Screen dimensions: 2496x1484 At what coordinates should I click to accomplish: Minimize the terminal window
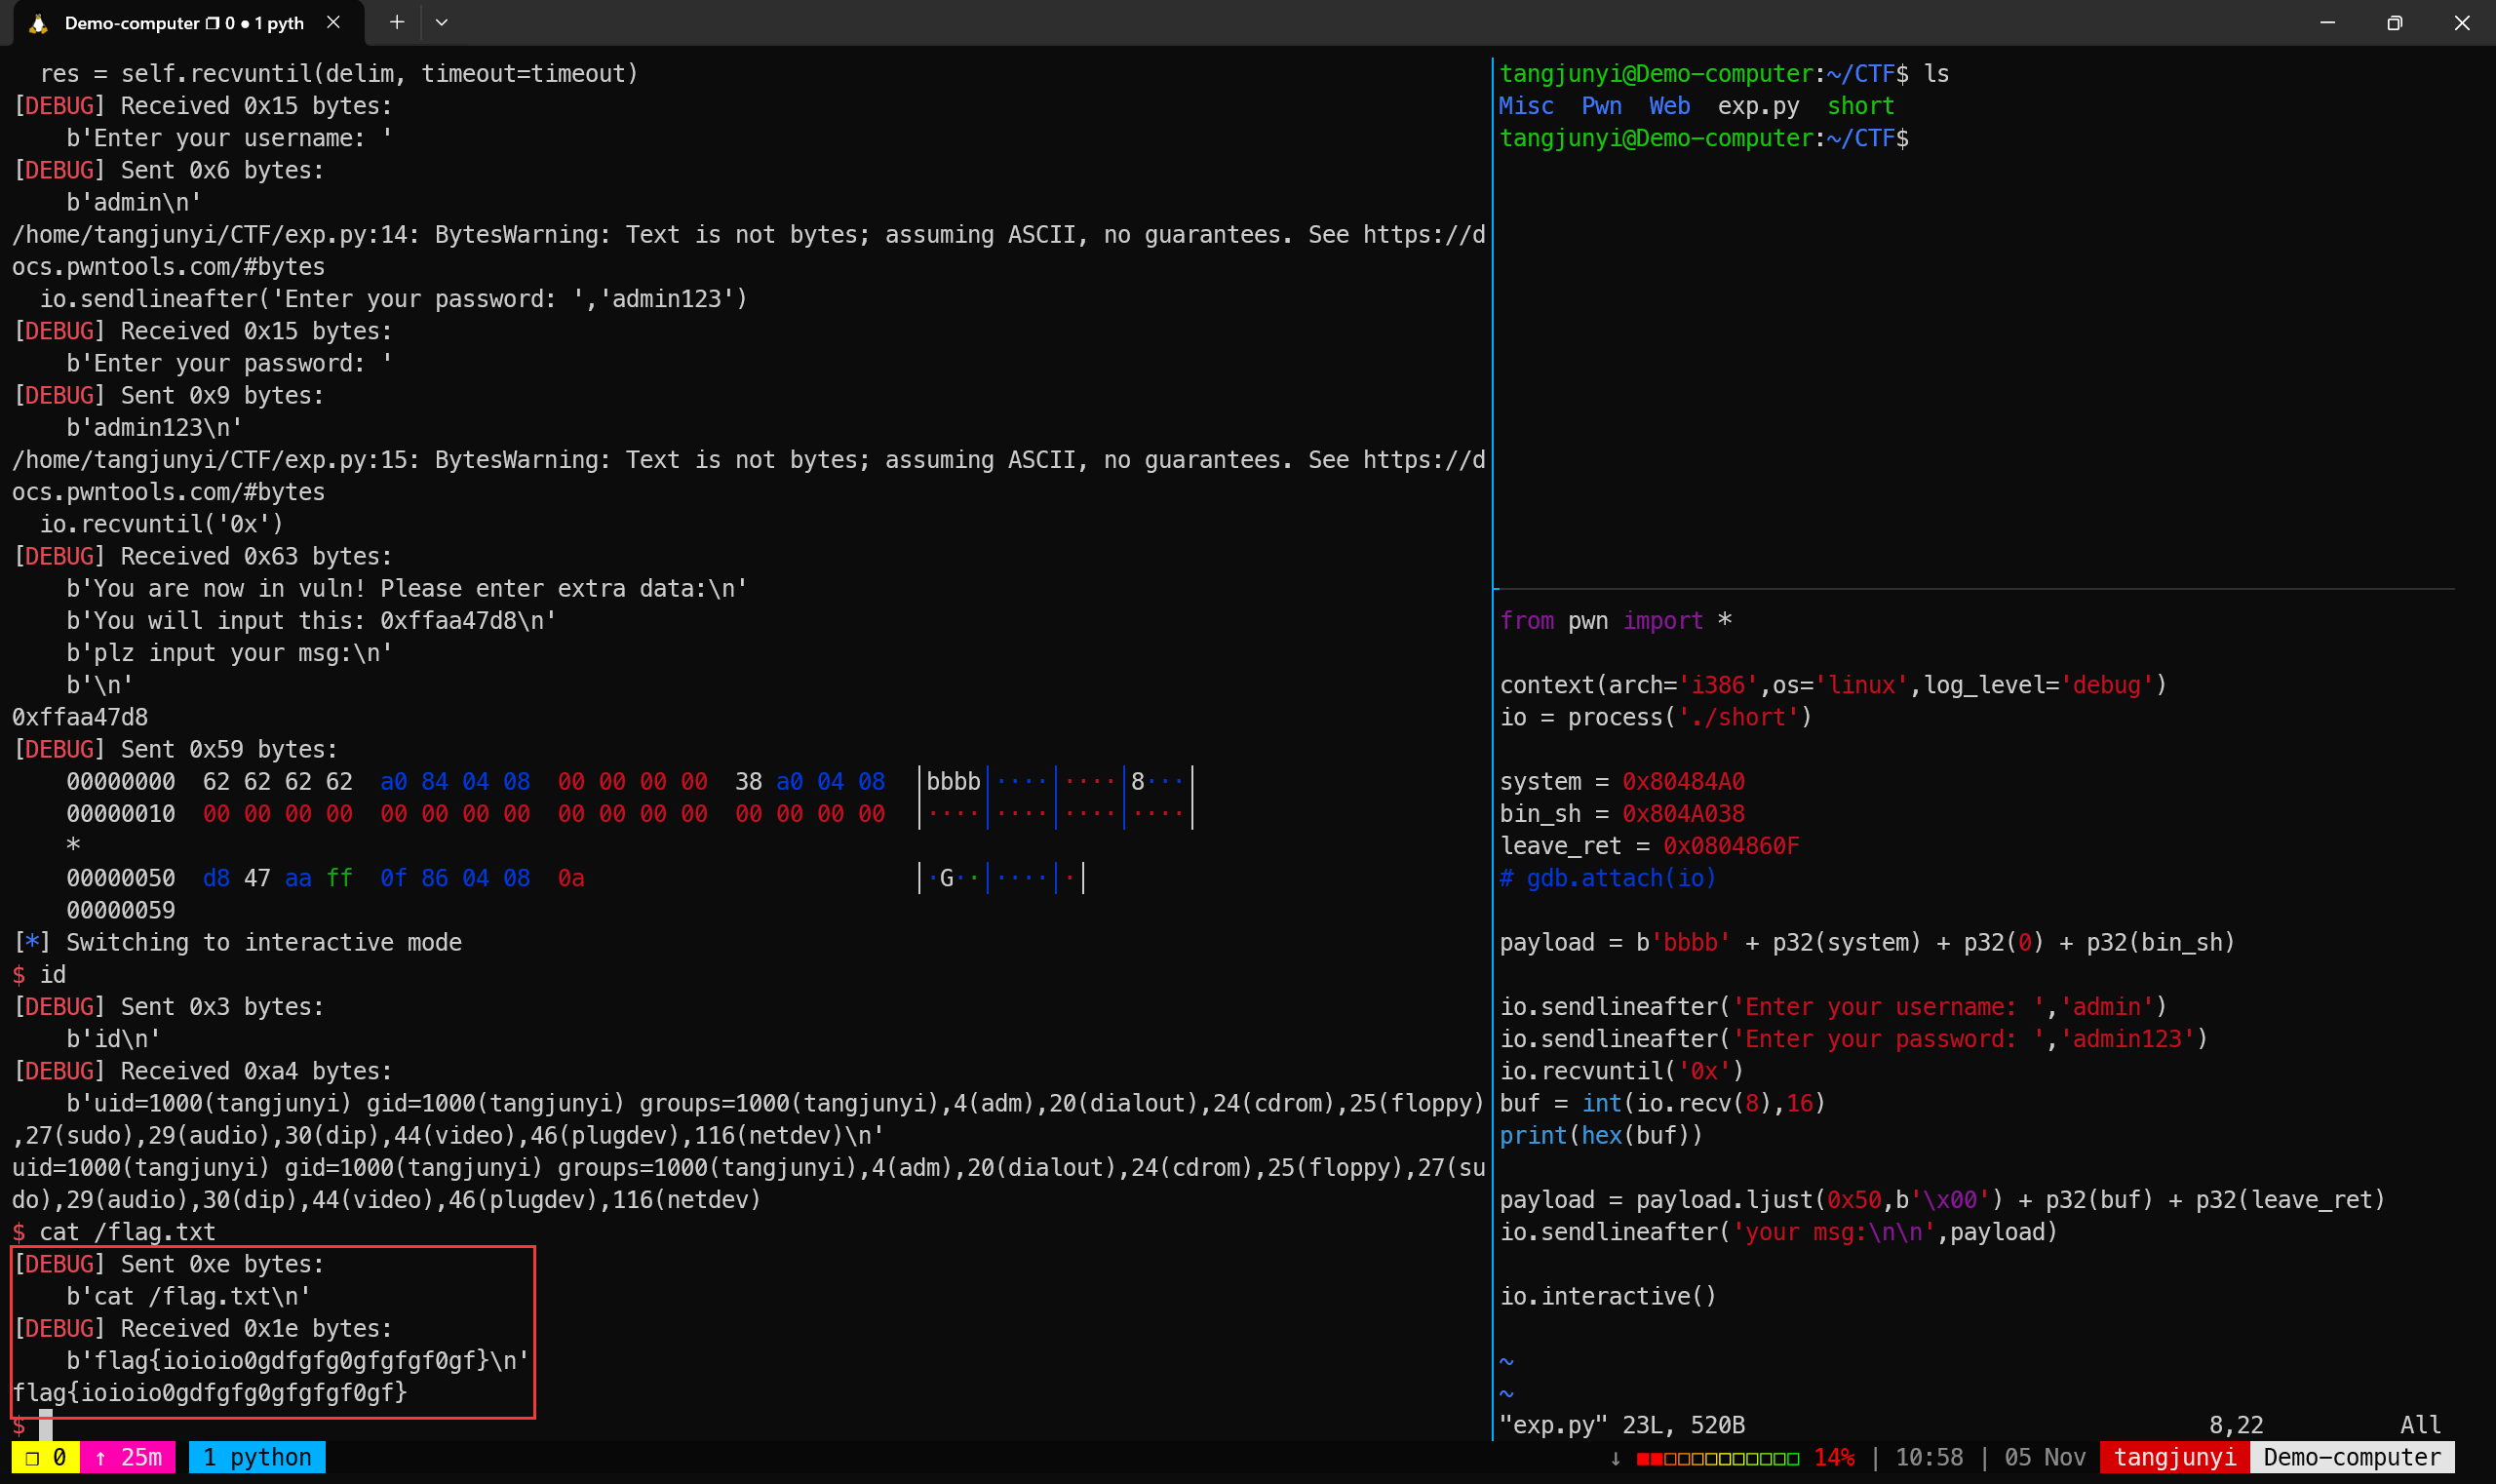click(x=2327, y=22)
